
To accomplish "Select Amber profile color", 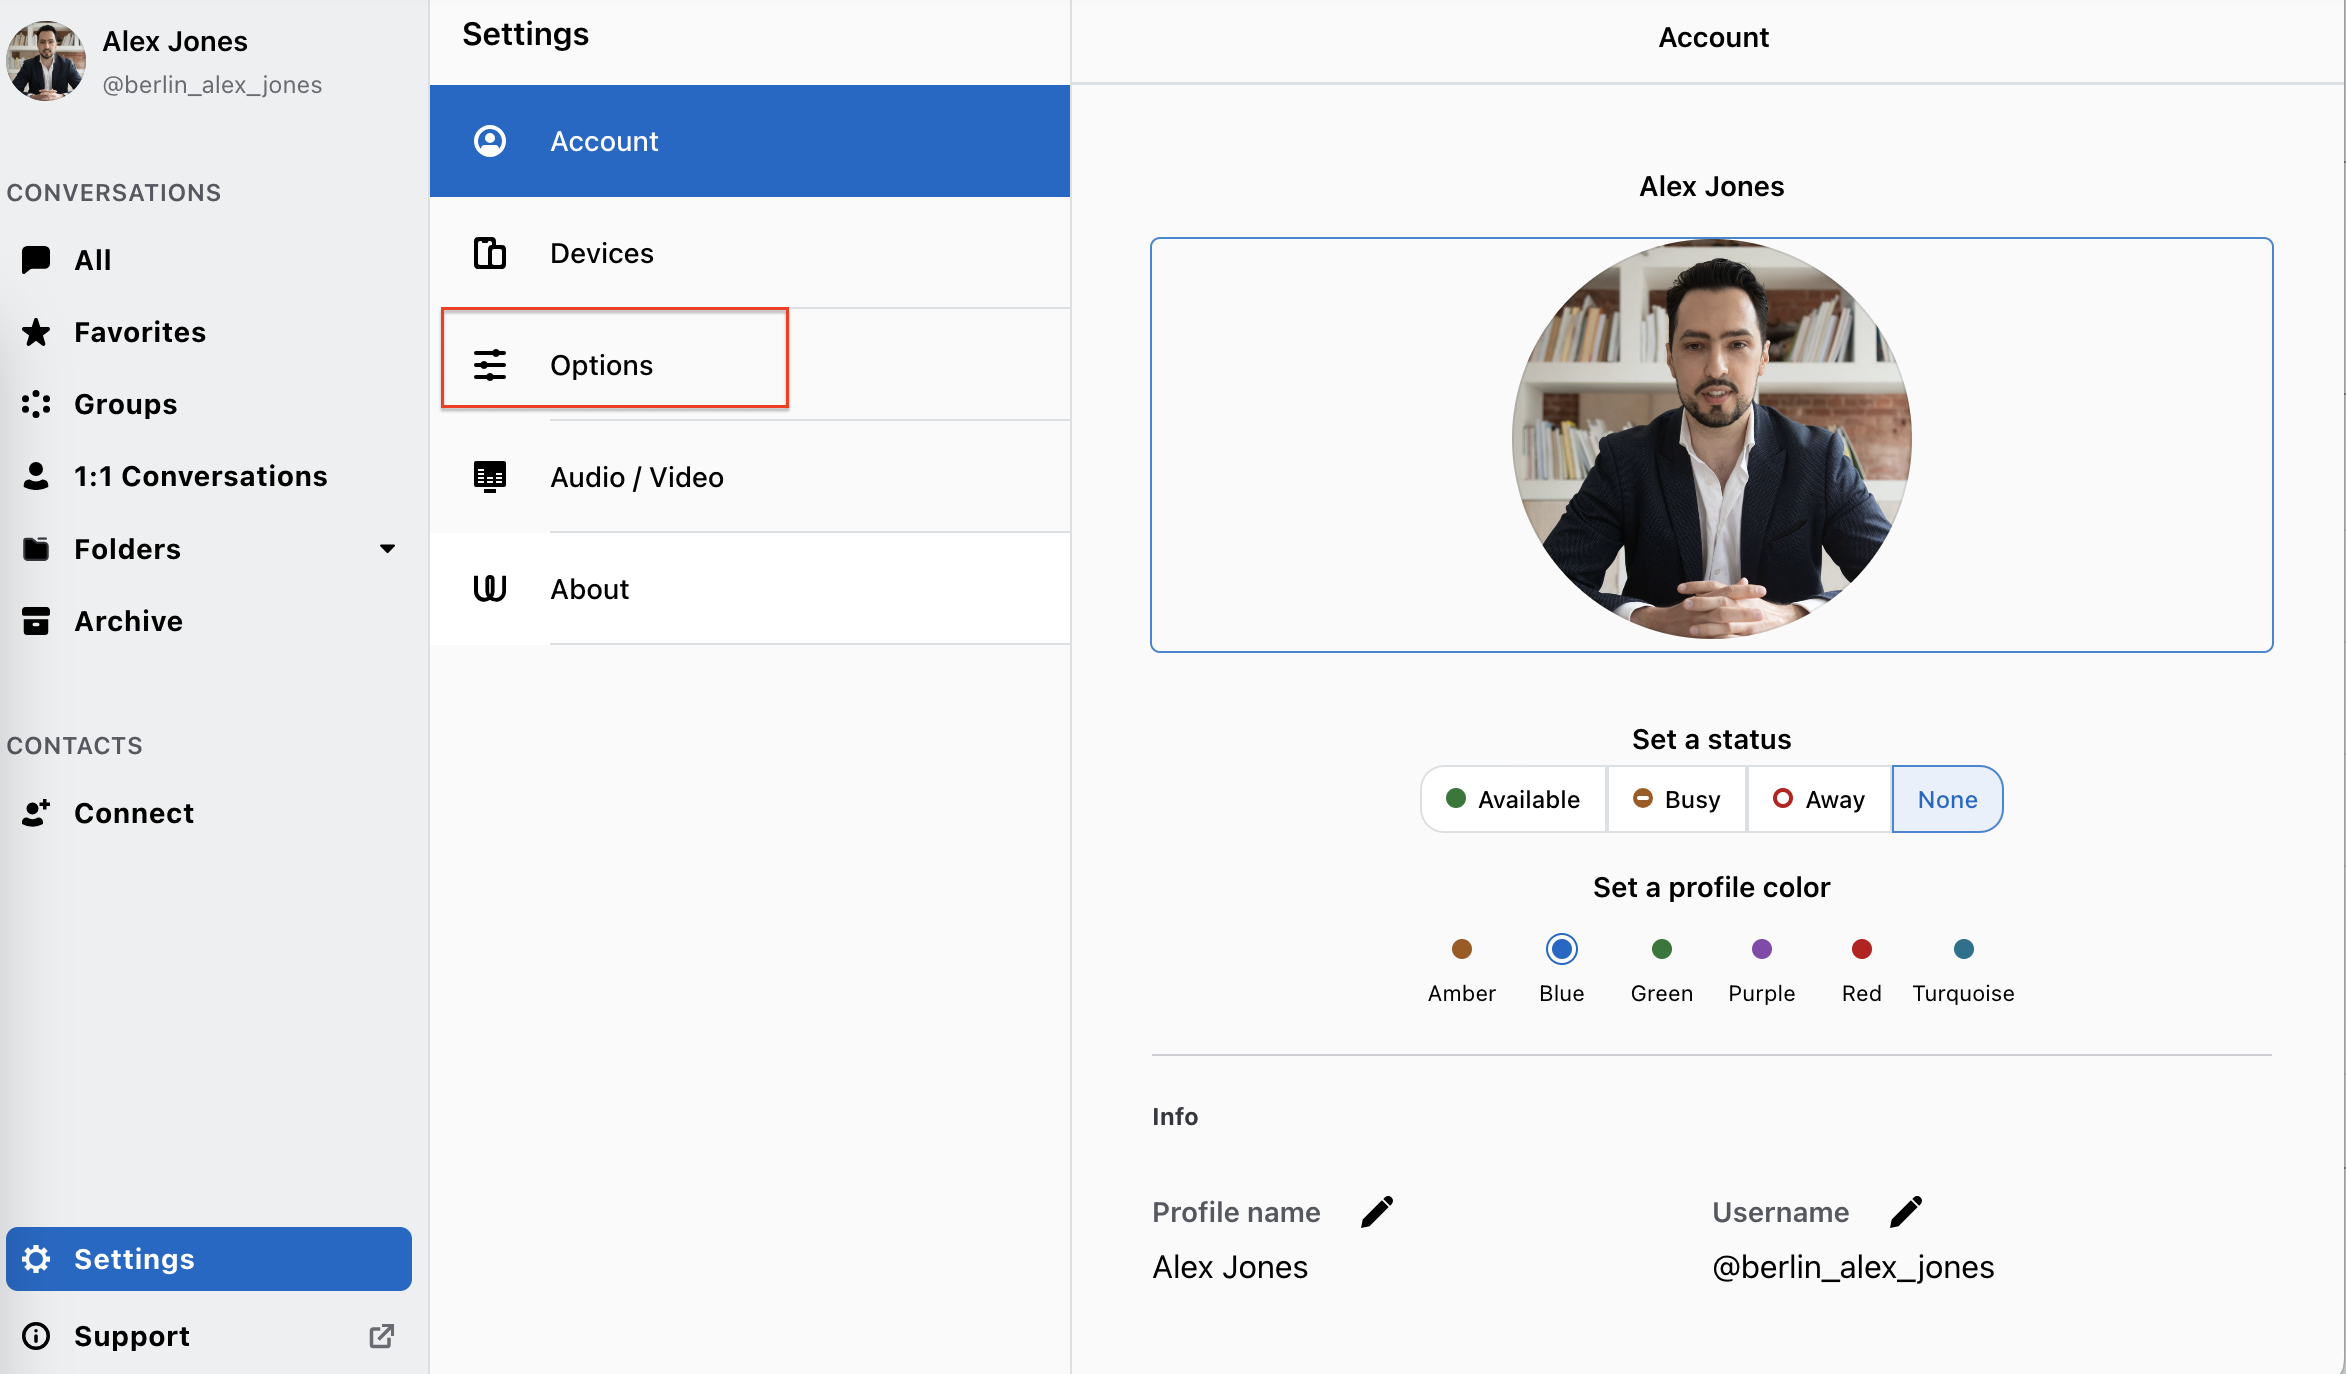I will 1462,949.
